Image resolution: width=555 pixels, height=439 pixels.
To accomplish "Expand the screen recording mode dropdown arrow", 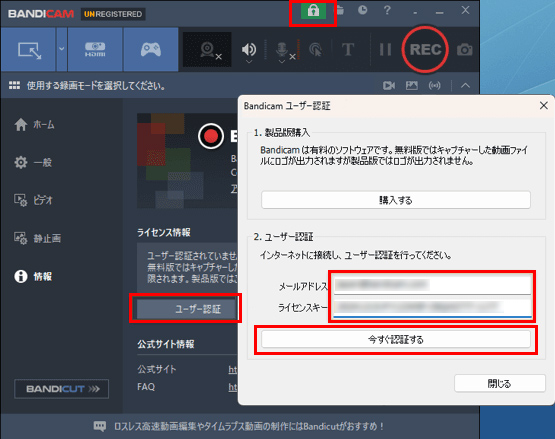I will (x=62, y=49).
